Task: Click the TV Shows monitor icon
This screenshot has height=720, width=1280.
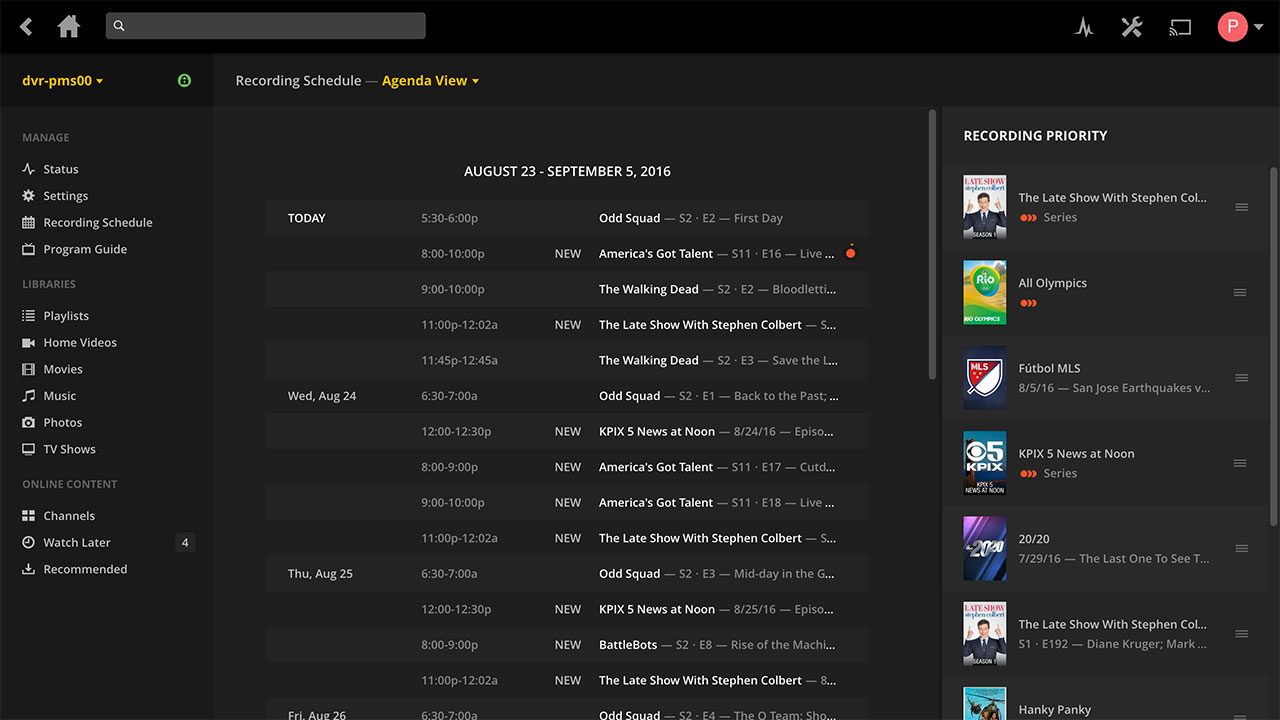Action: 29,449
